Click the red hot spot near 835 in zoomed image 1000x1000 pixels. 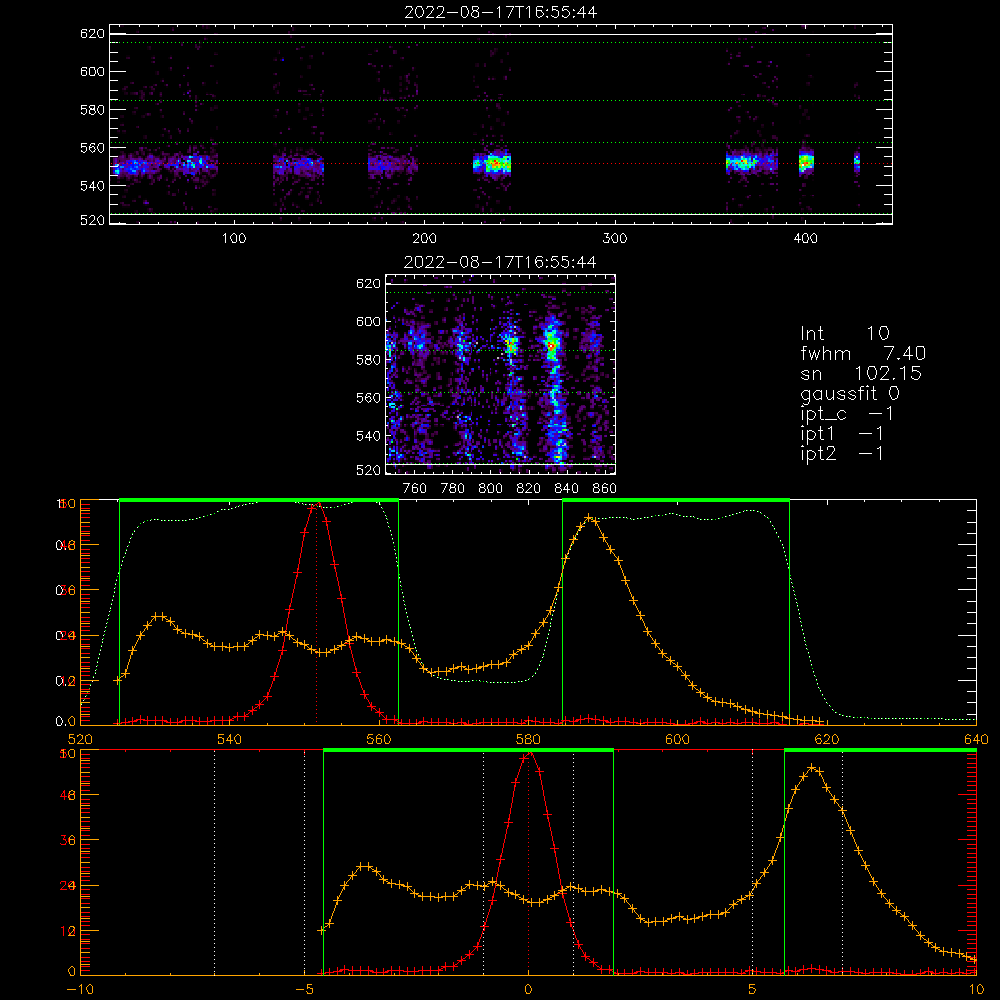(551, 346)
